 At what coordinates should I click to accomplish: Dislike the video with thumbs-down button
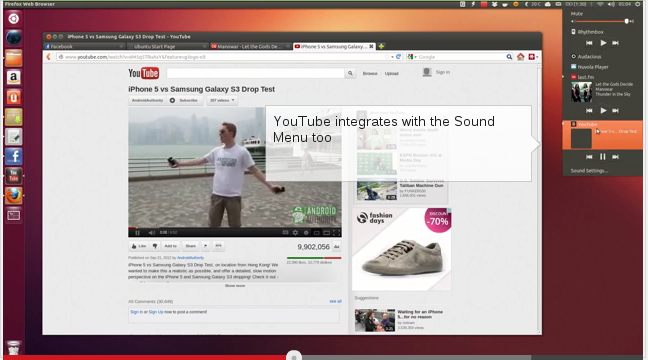point(155,246)
